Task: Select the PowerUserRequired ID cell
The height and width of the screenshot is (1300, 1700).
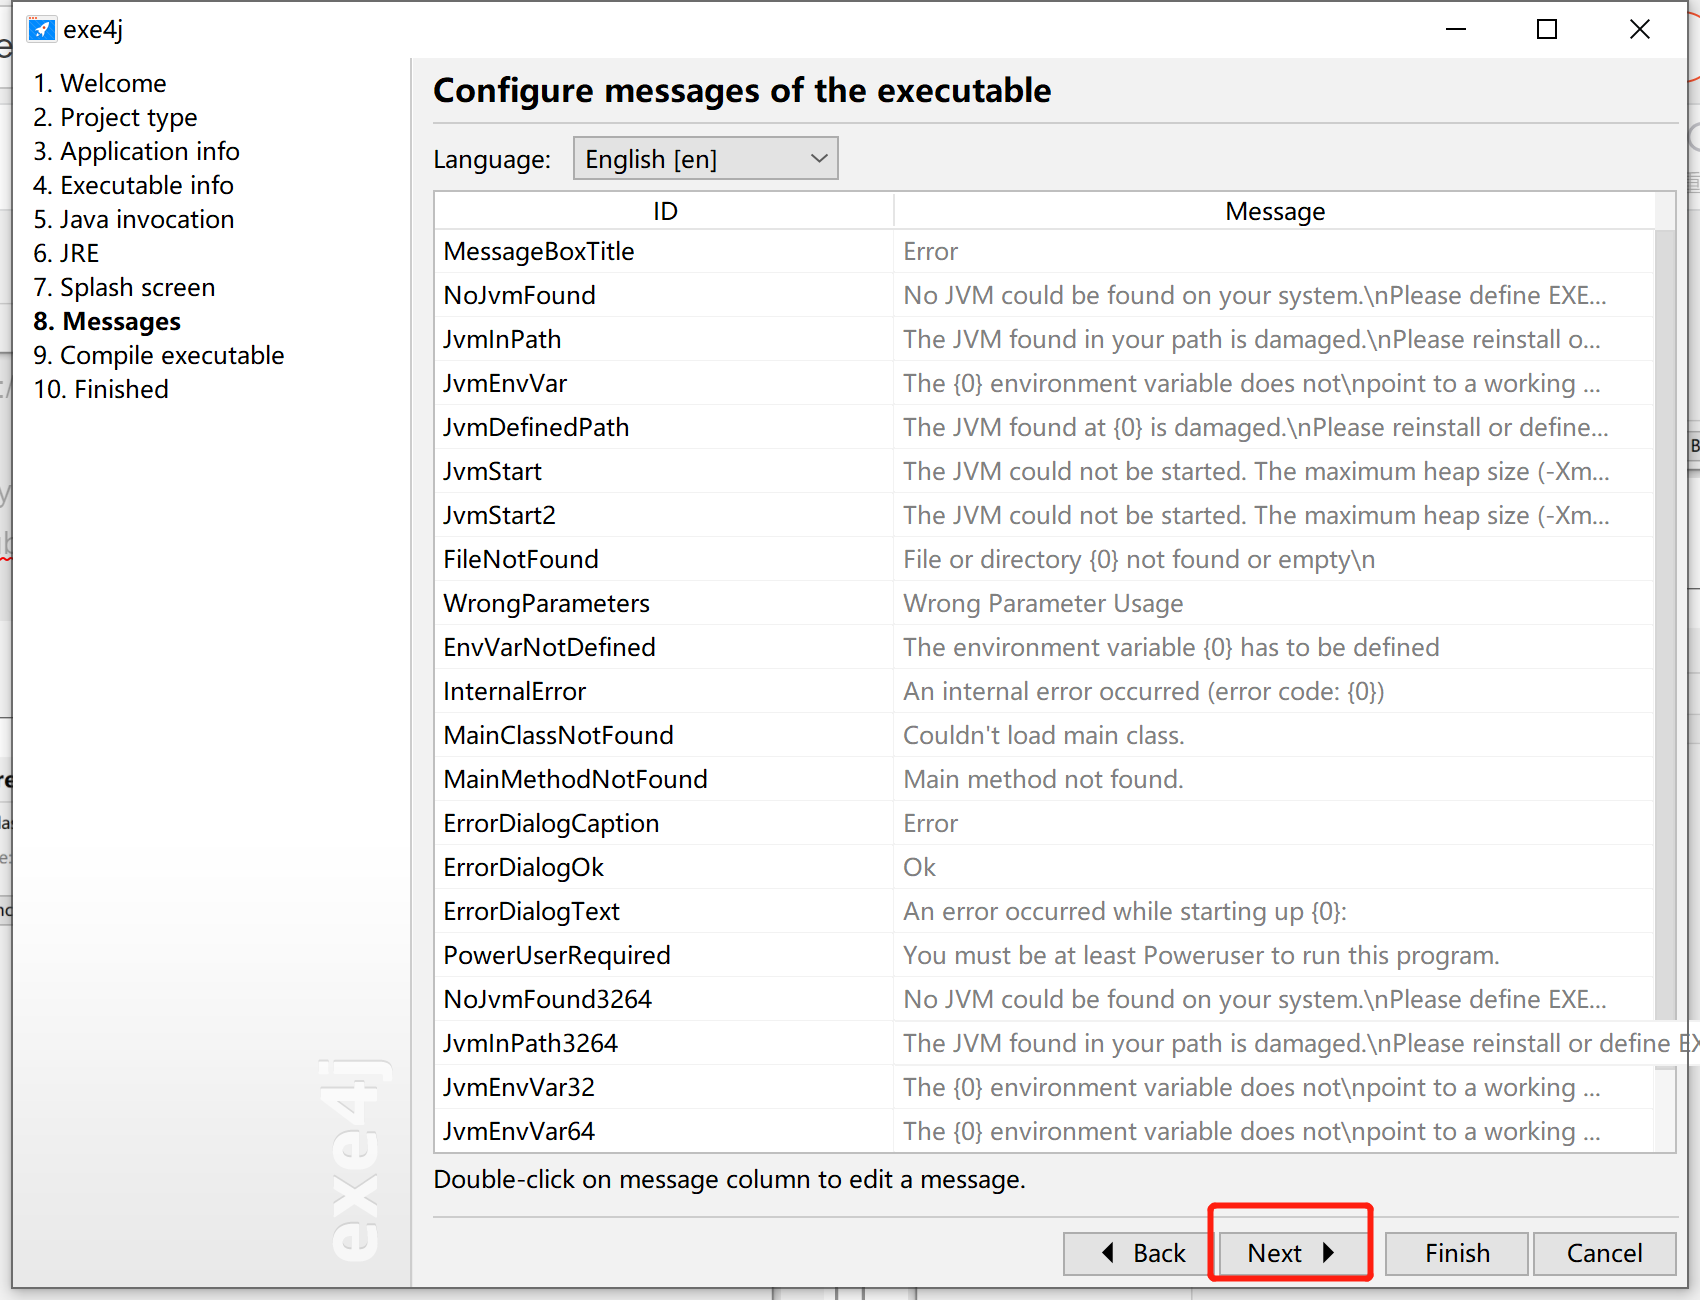Action: click(664, 955)
